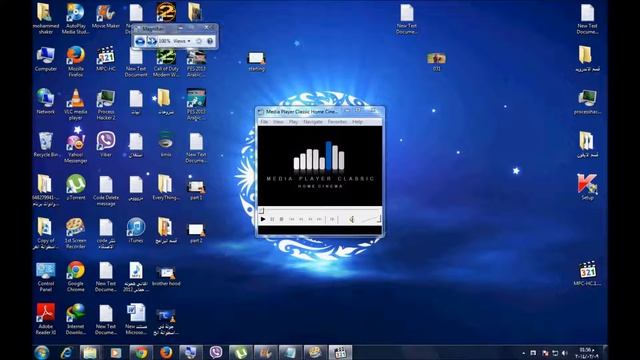
Task: Select Movie Maker desktop shortcut
Action: [x=106, y=16]
